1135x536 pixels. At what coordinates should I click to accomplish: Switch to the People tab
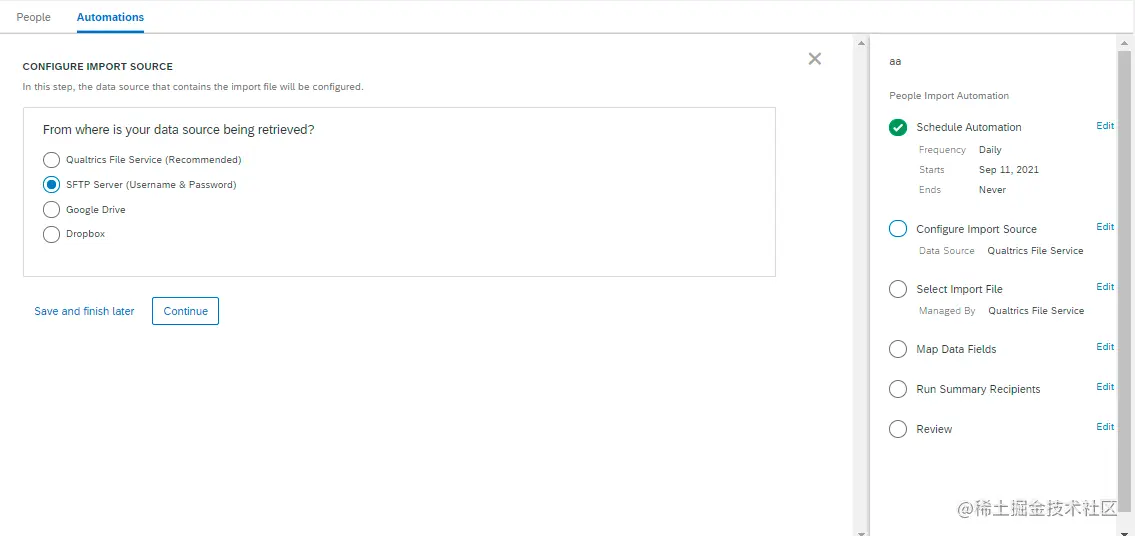click(x=33, y=17)
